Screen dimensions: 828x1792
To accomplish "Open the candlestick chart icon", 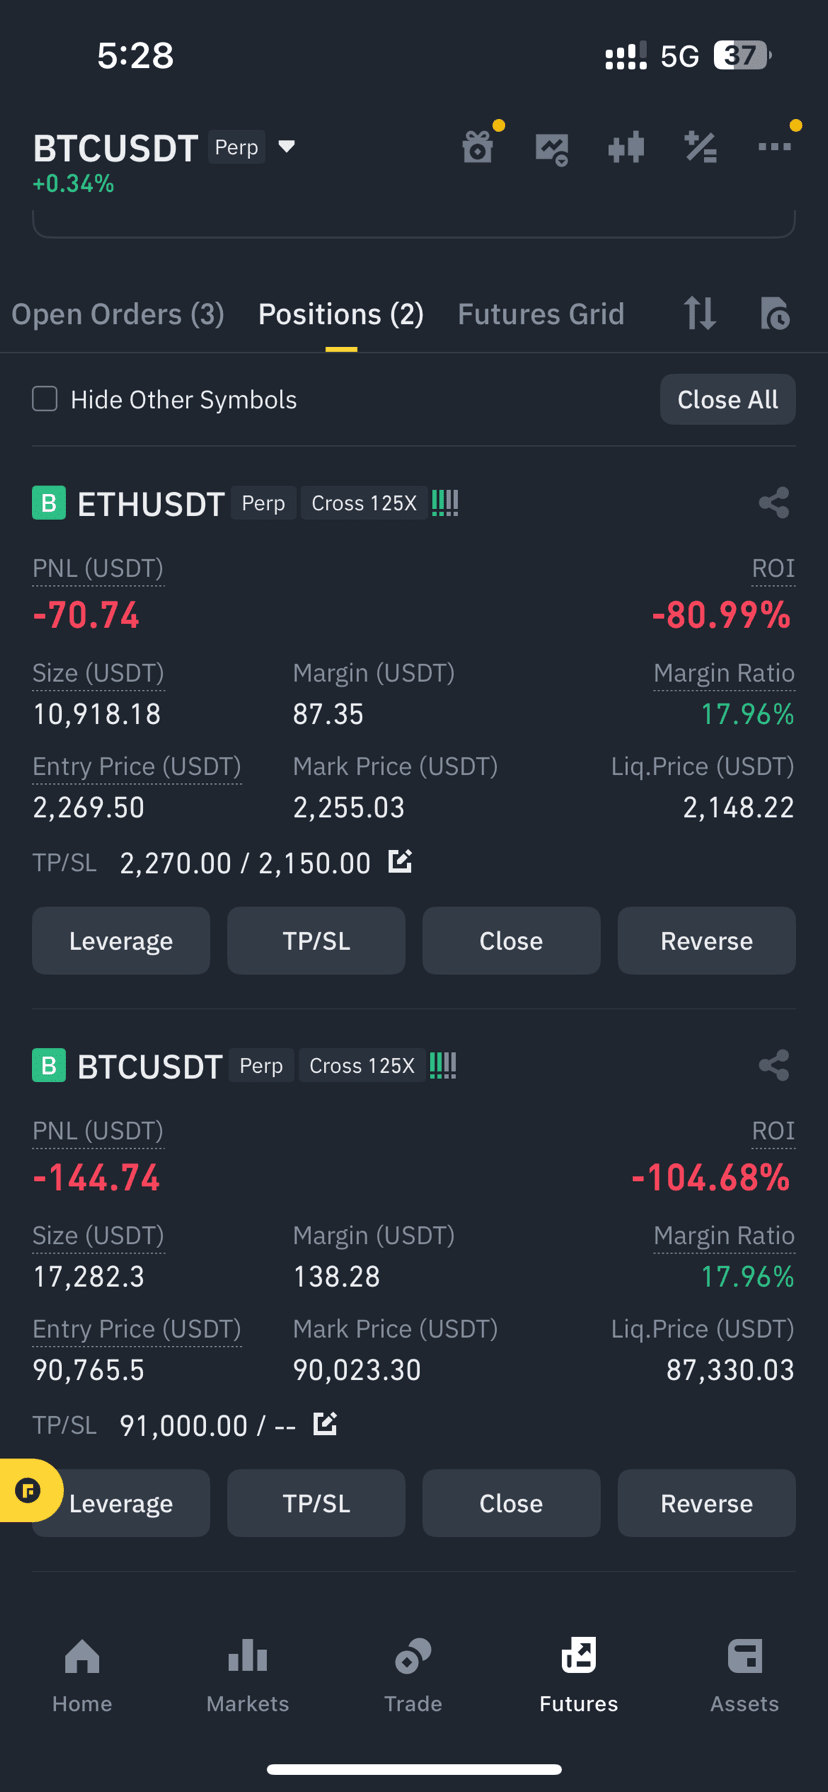I will click(626, 148).
